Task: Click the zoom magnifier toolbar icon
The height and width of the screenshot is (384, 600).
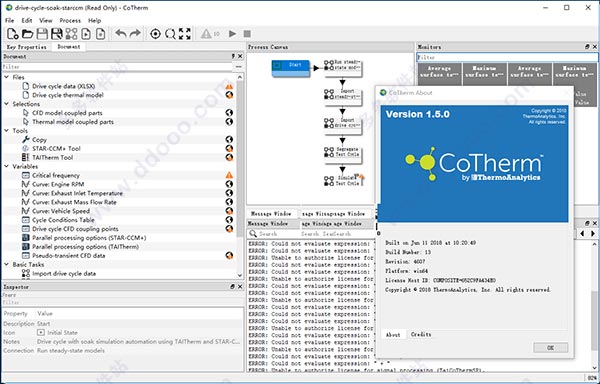Action: (x=170, y=34)
